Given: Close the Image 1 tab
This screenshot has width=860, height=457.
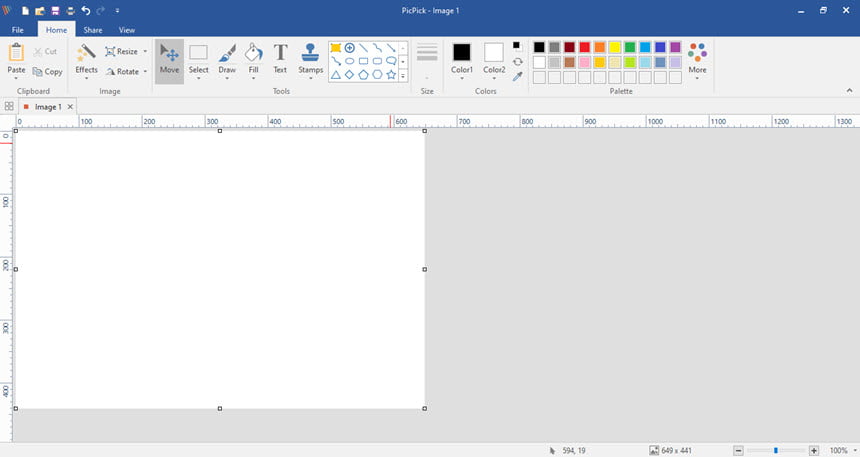Looking at the screenshot, I should 70,107.
